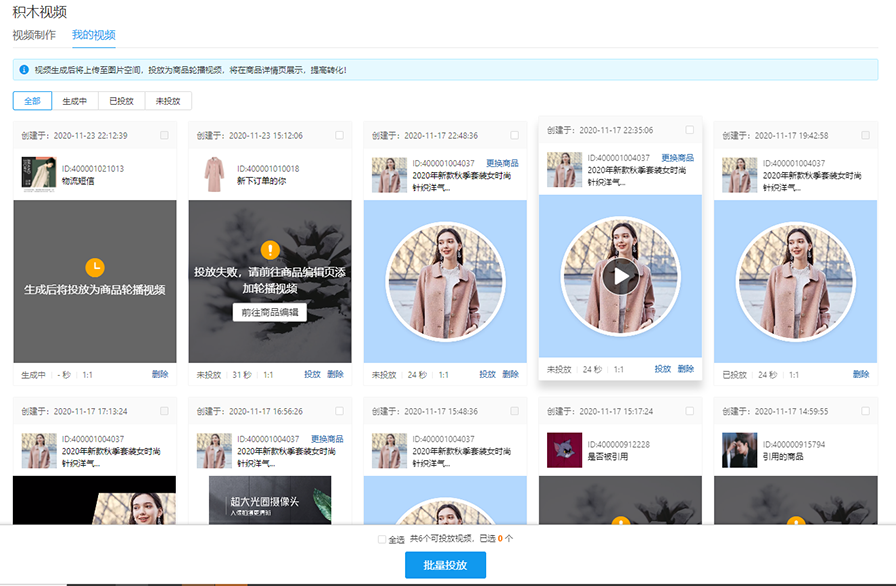
Task: Click product ID 400000912228
Action: [618, 444]
